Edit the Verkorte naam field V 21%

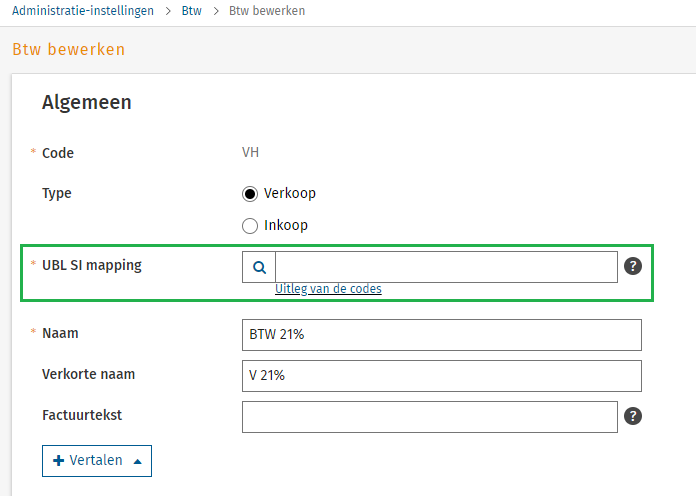click(x=441, y=375)
